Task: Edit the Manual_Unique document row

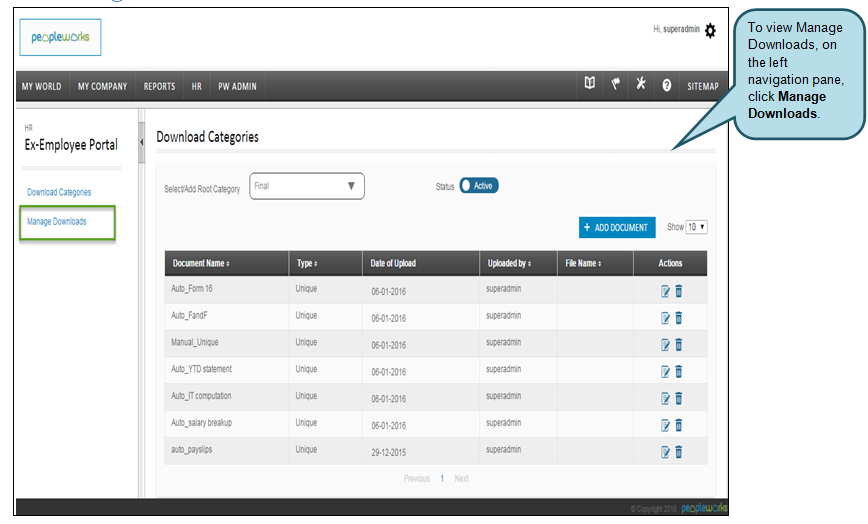Action: [x=665, y=345]
